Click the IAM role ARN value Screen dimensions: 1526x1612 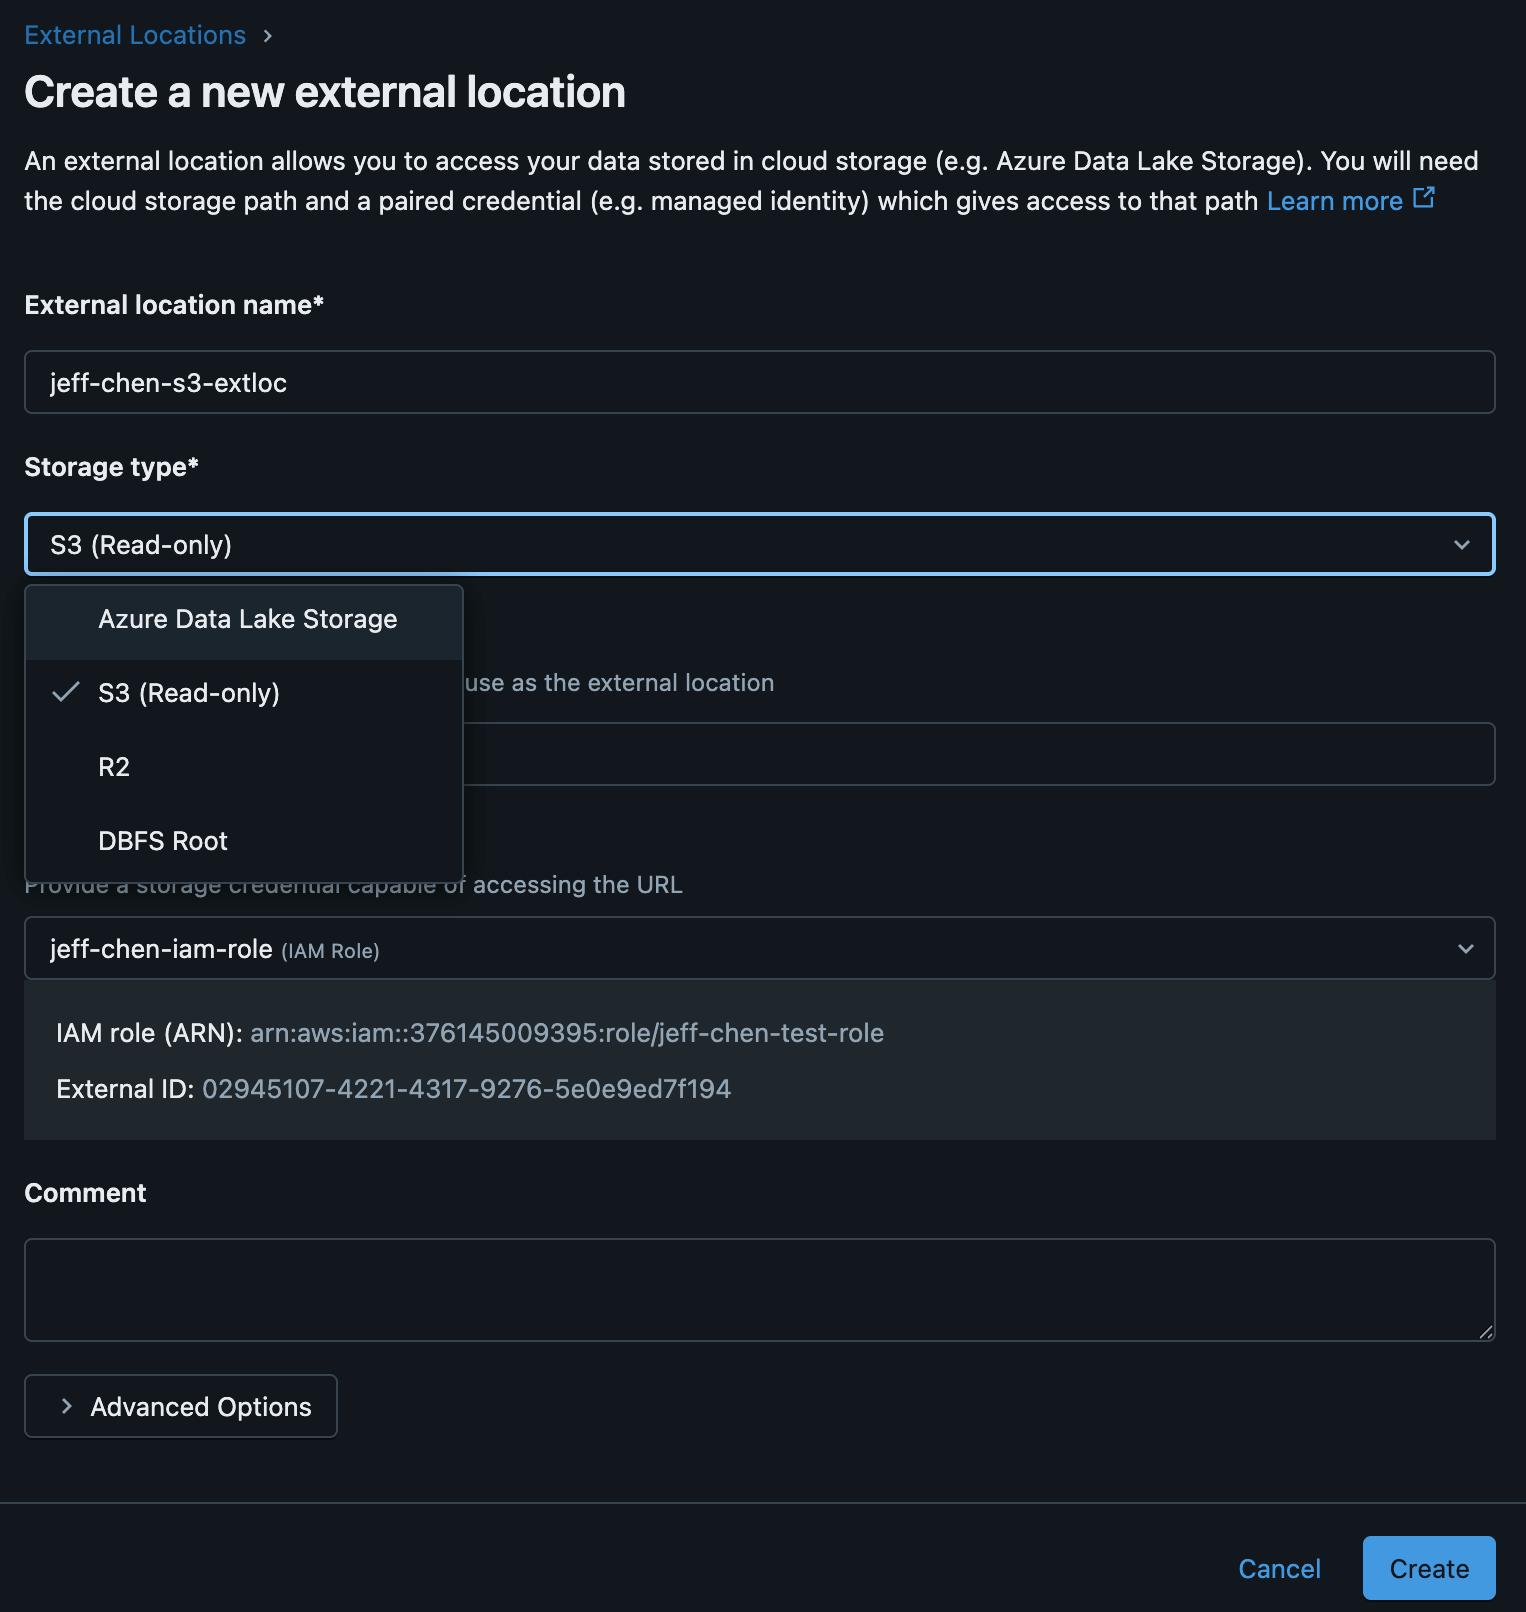pyautogui.click(x=566, y=1033)
